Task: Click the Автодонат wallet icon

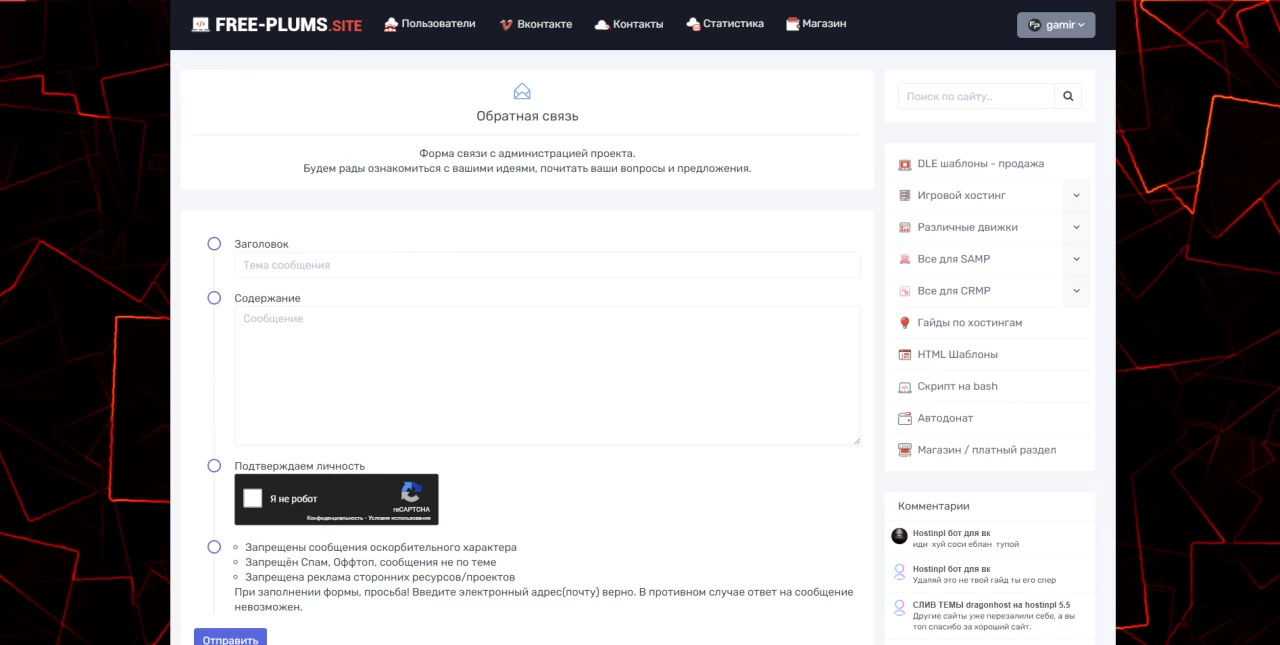Action: (905, 418)
